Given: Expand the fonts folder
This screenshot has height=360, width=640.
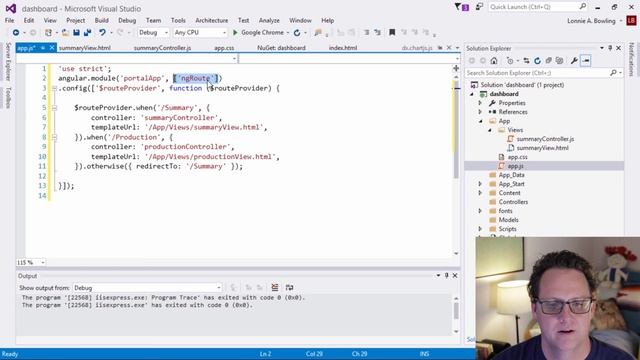Looking at the screenshot, I should pos(480,211).
